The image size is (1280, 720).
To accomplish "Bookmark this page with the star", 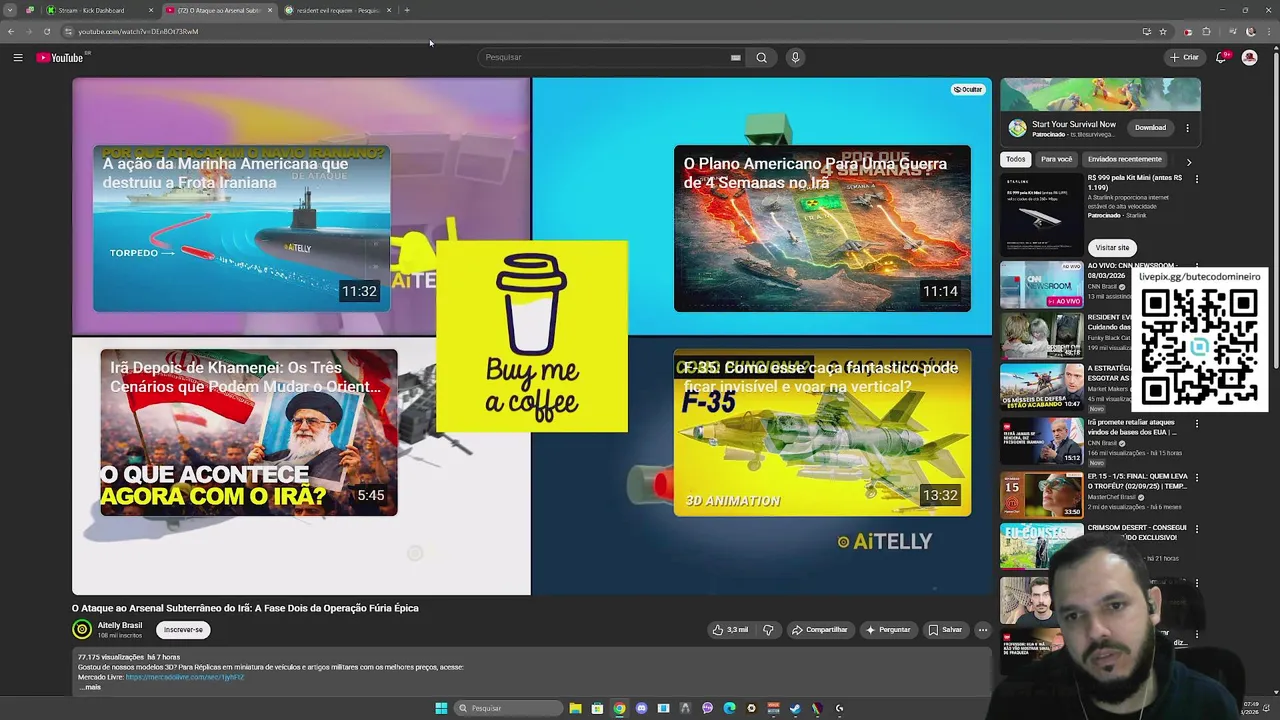I will point(1163,31).
